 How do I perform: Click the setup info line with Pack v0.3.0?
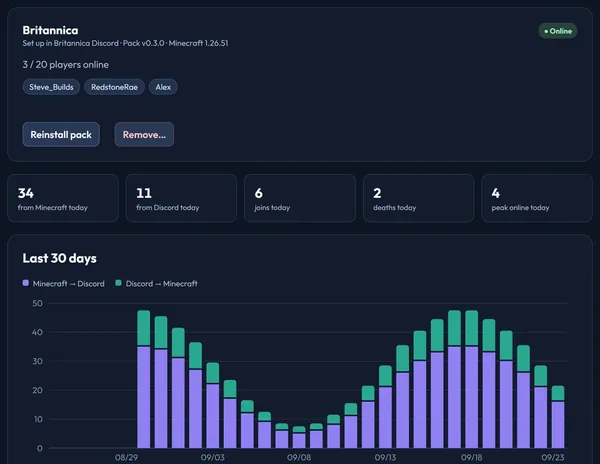[x=125, y=43]
